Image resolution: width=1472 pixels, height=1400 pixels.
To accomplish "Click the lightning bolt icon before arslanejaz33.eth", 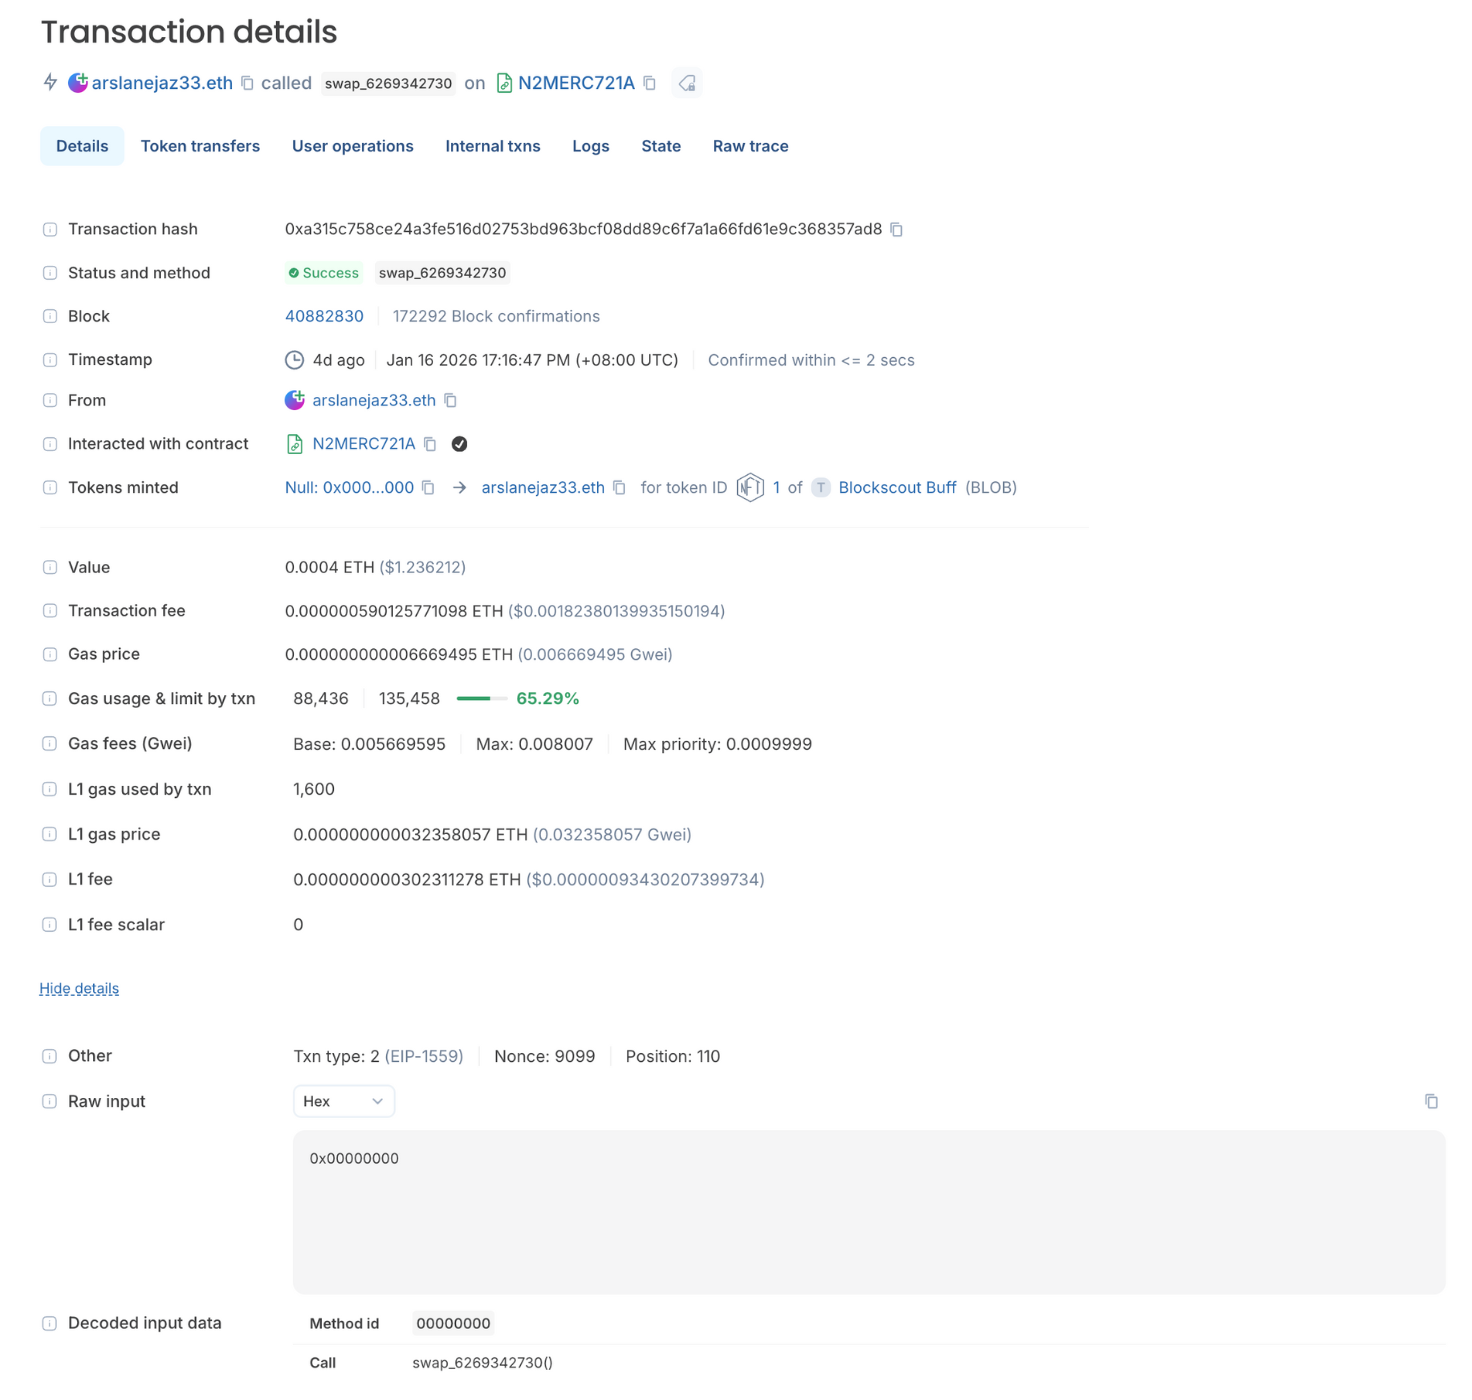I will coord(49,83).
